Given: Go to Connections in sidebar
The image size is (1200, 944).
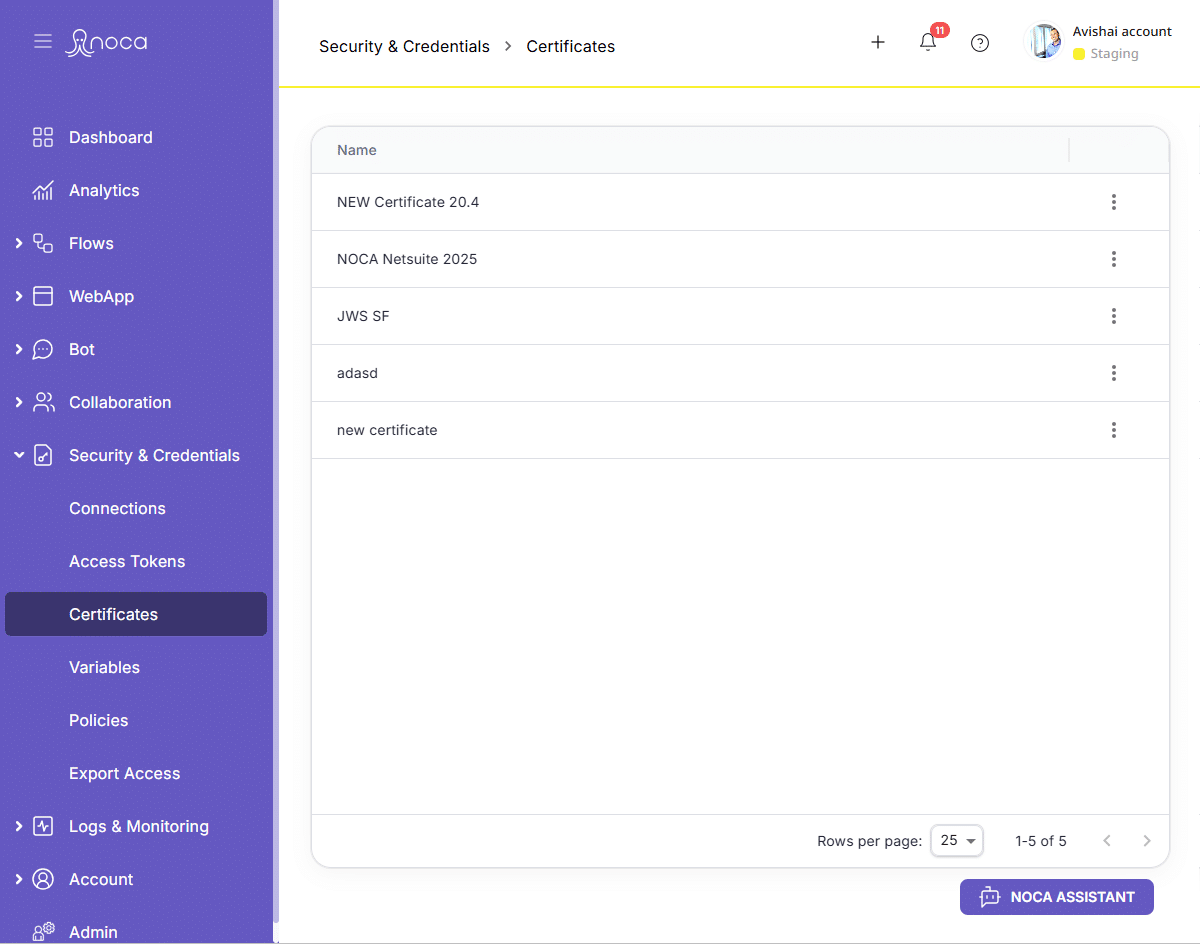Looking at the screenshot, I should (x=117, y=508).
